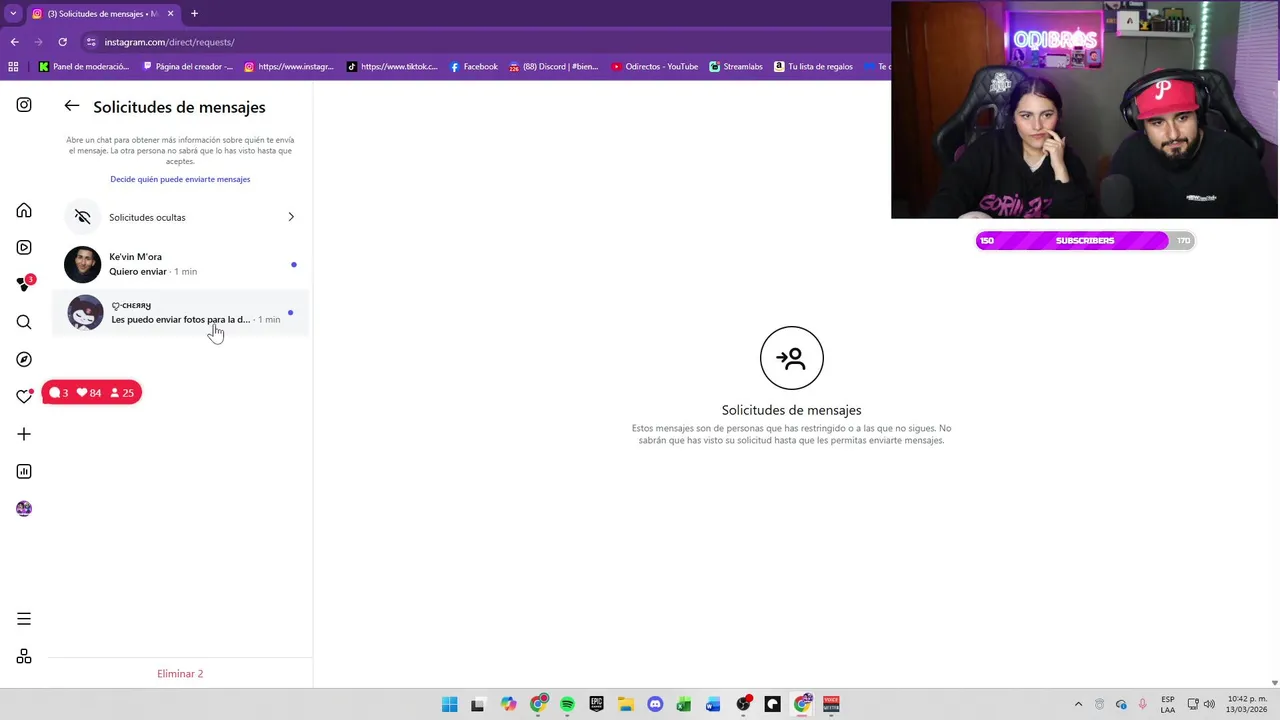Open Discord from taskbar

pyautogui.click(x=655, y=704)
